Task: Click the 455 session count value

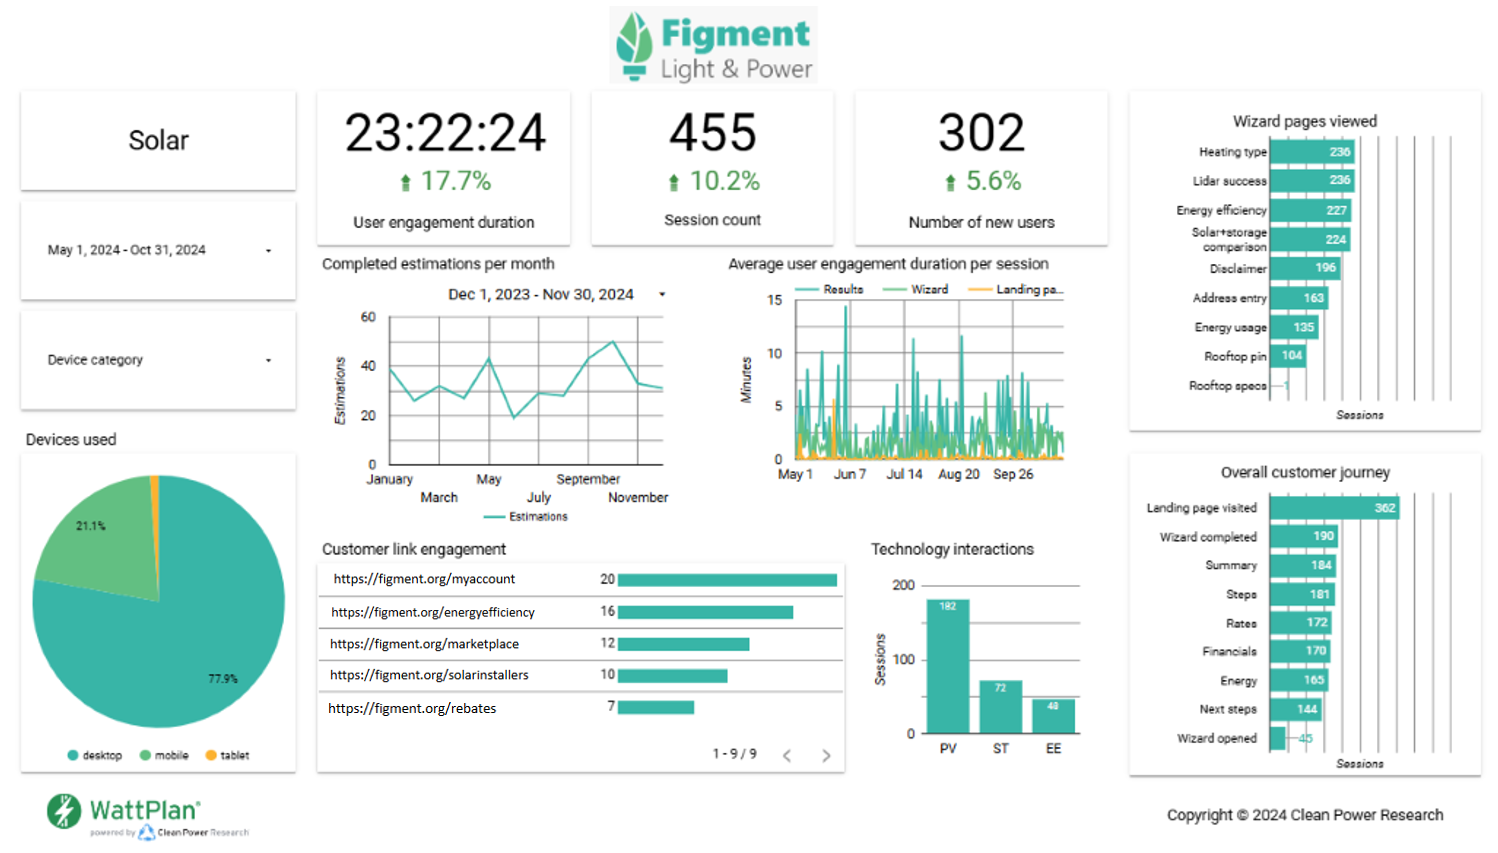Action: pos(713,133)
